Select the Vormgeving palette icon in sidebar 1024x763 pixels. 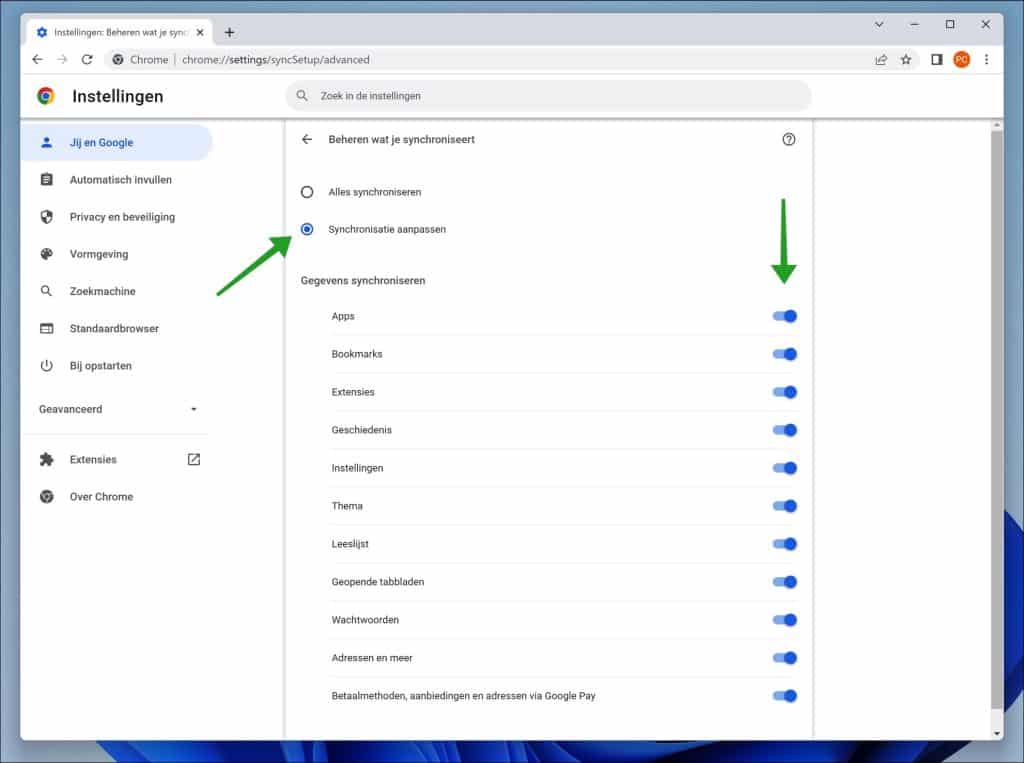44,254
